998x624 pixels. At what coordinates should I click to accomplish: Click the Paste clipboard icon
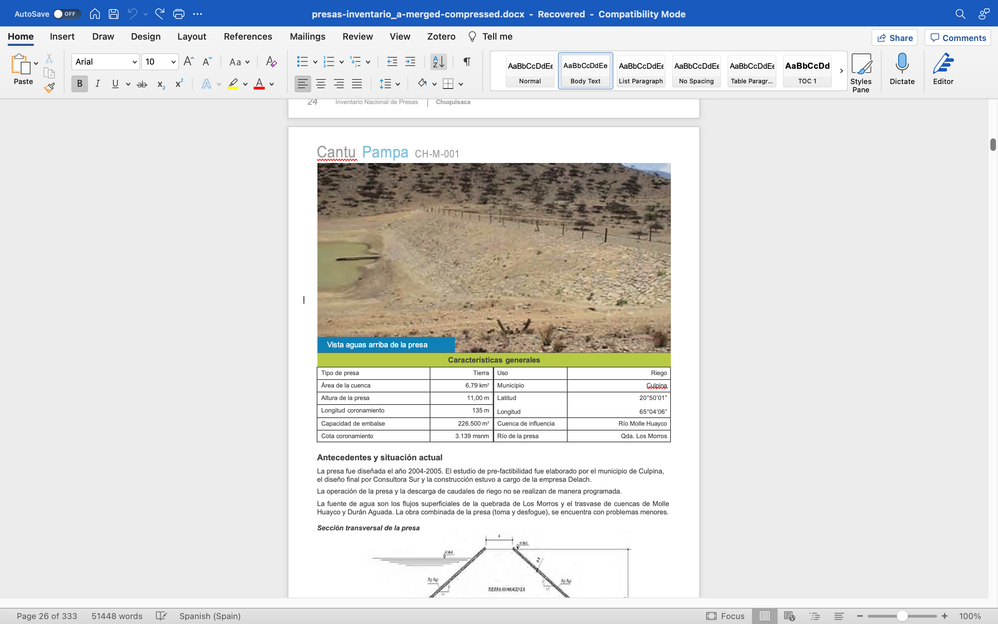22,64
